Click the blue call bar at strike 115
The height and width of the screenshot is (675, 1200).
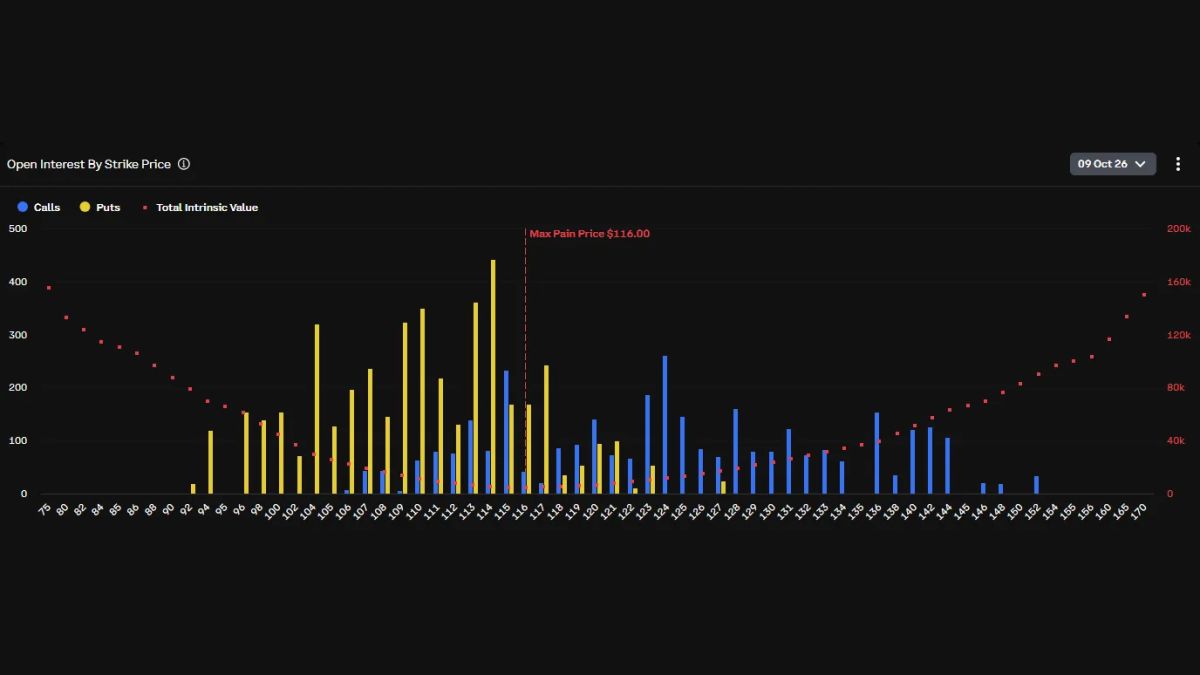(x=506, y=433)
